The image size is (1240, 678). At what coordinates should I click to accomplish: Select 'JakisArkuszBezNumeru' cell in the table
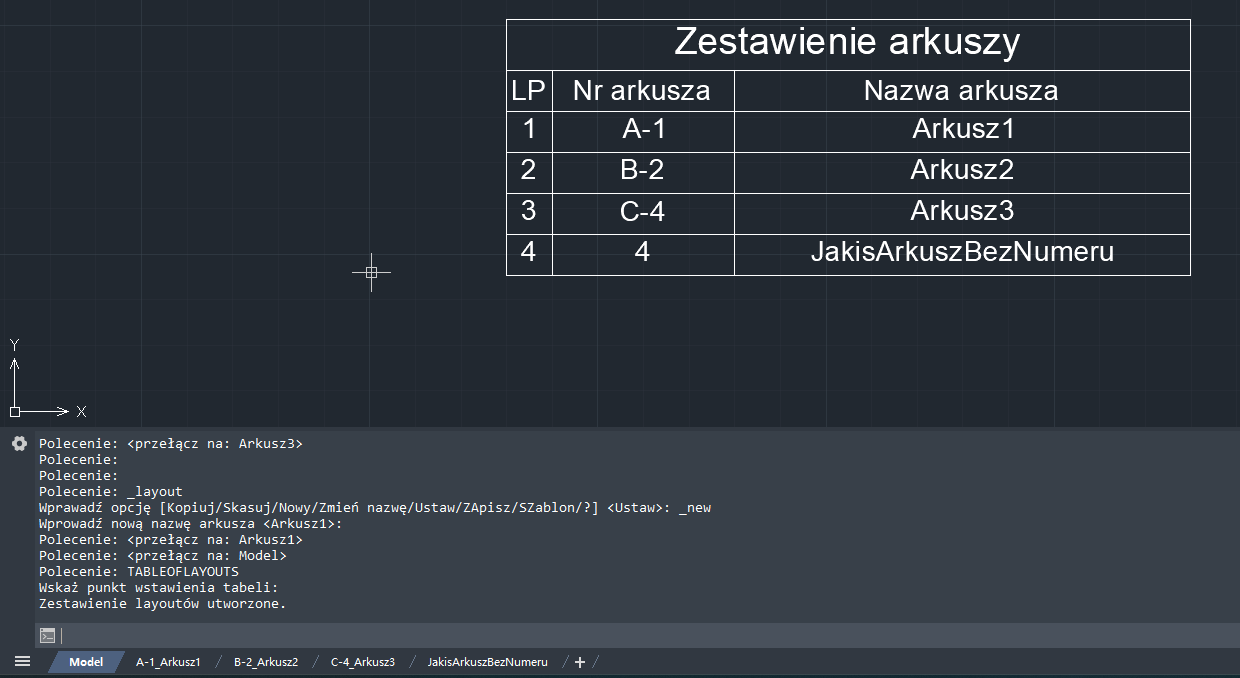(961, 253)
